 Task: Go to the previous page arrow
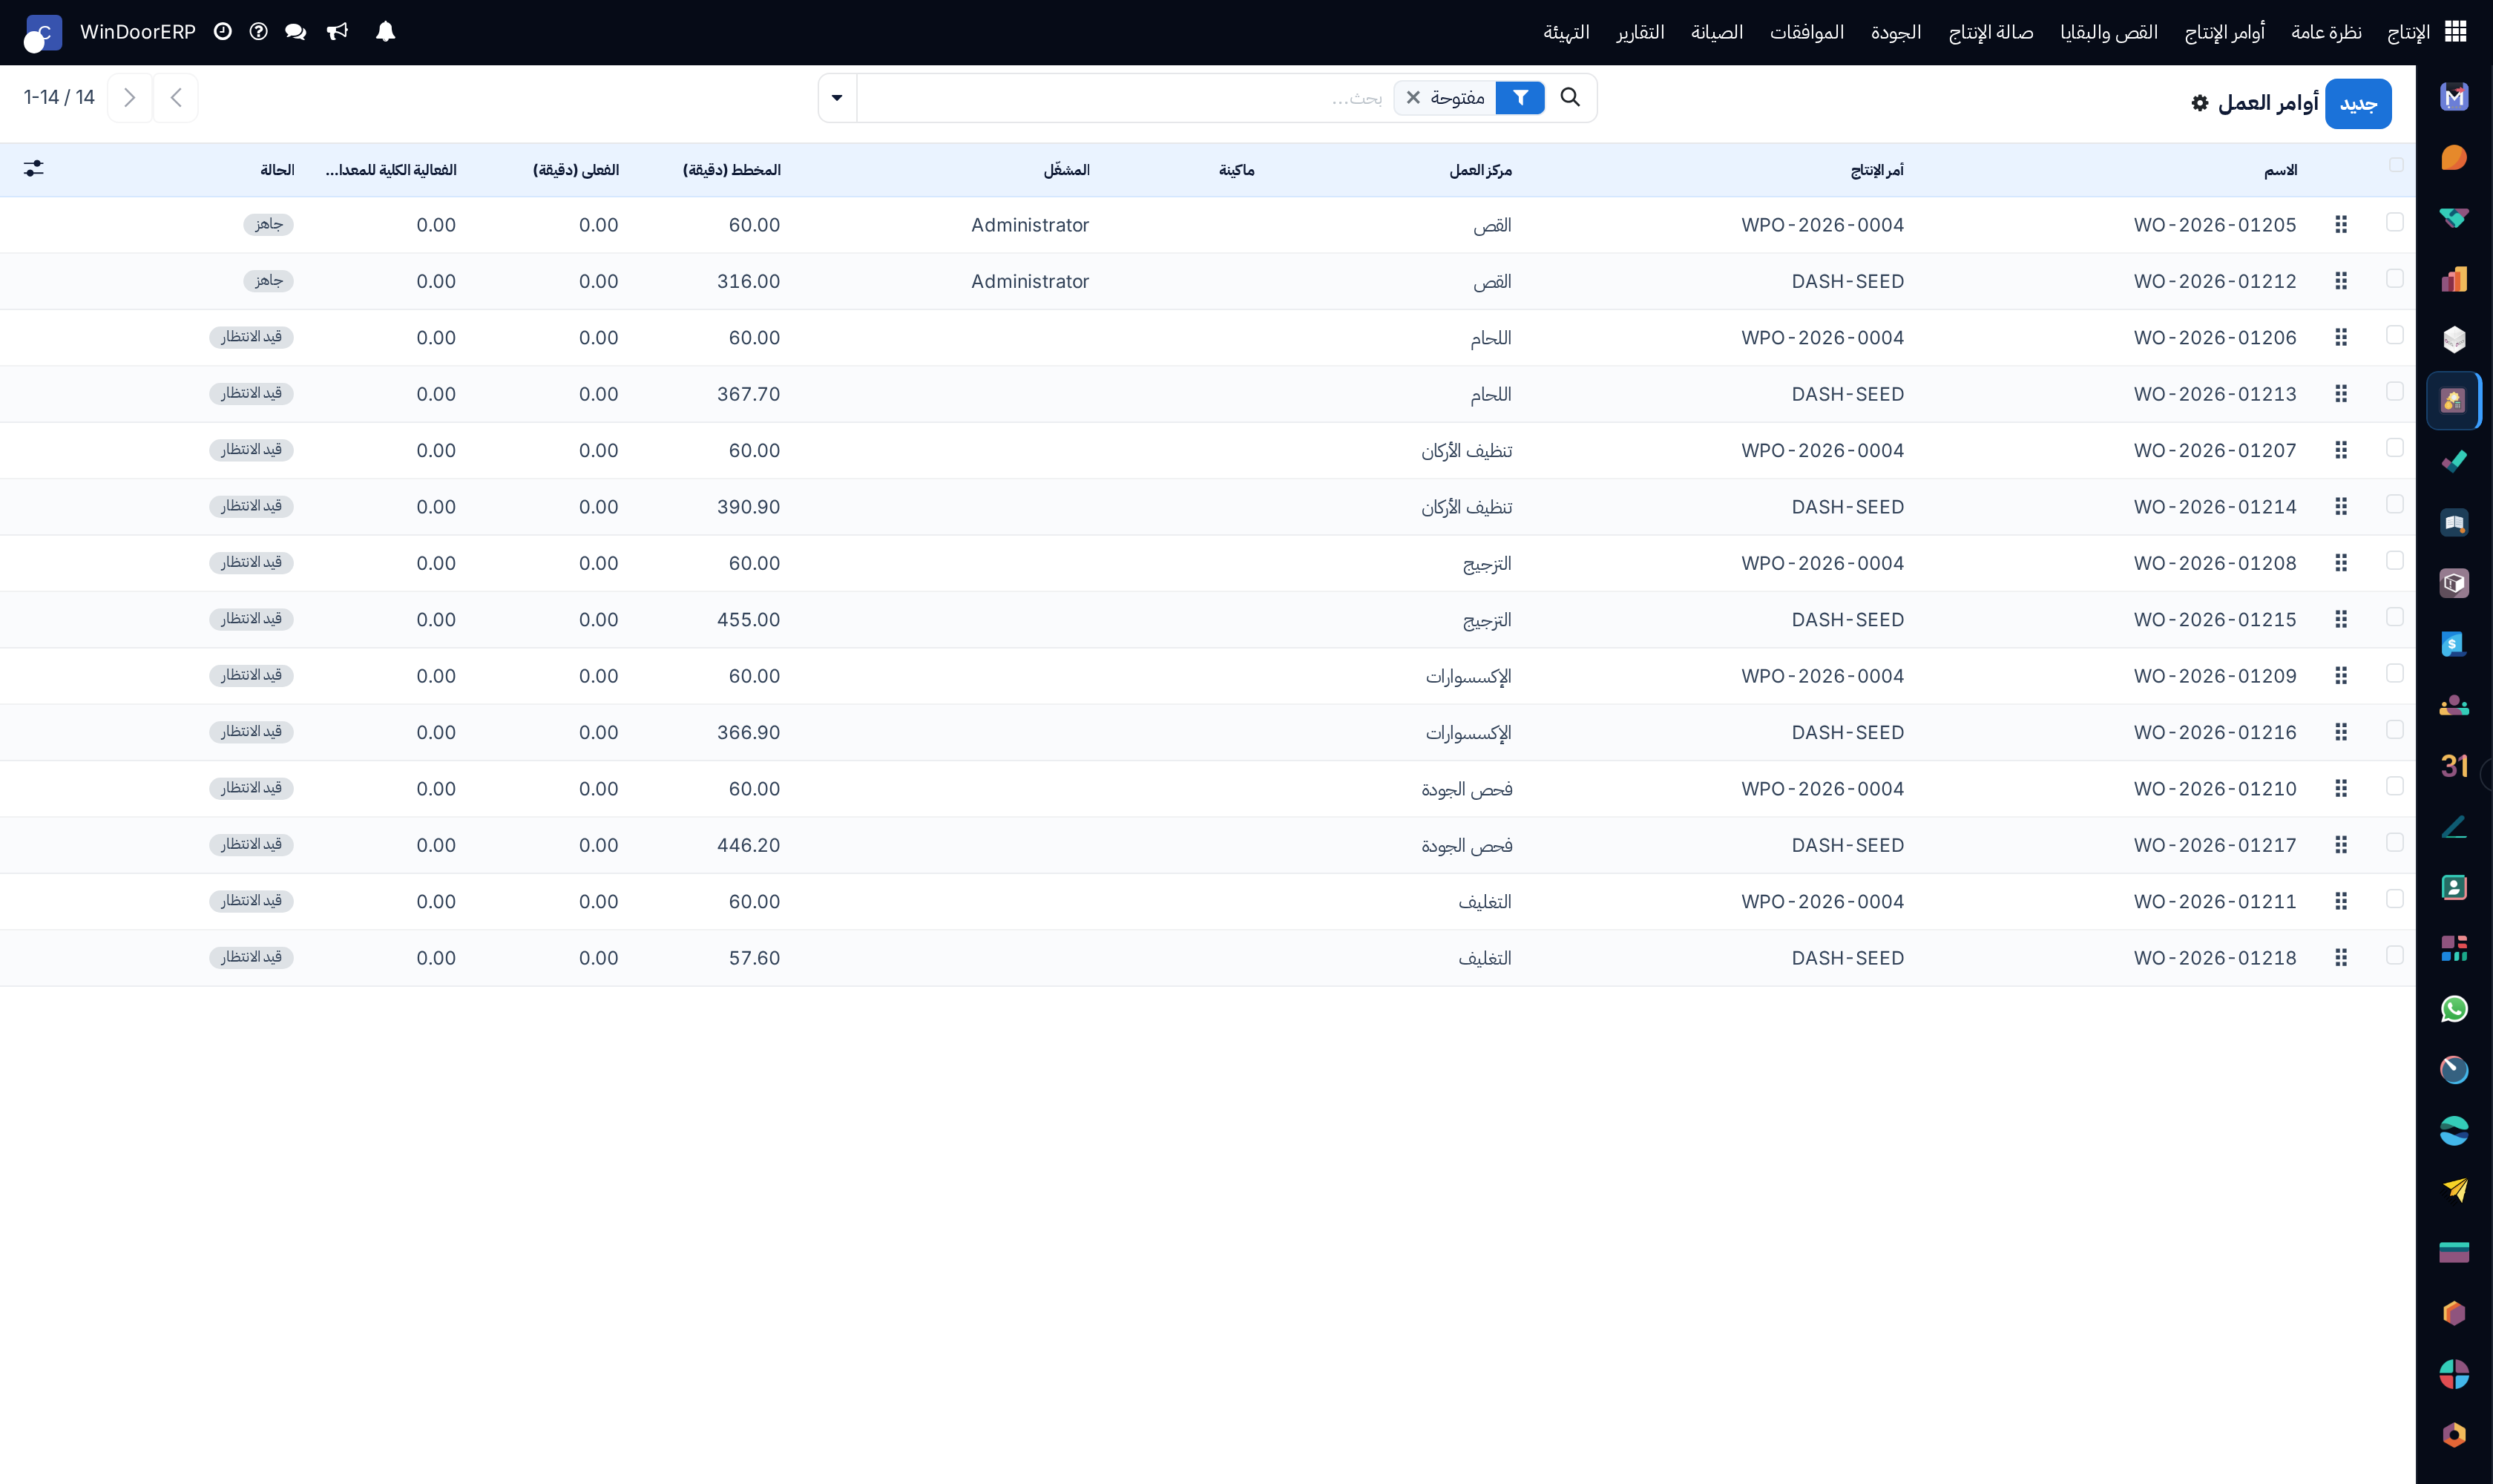pyautogui.click(x=176, y=98)
